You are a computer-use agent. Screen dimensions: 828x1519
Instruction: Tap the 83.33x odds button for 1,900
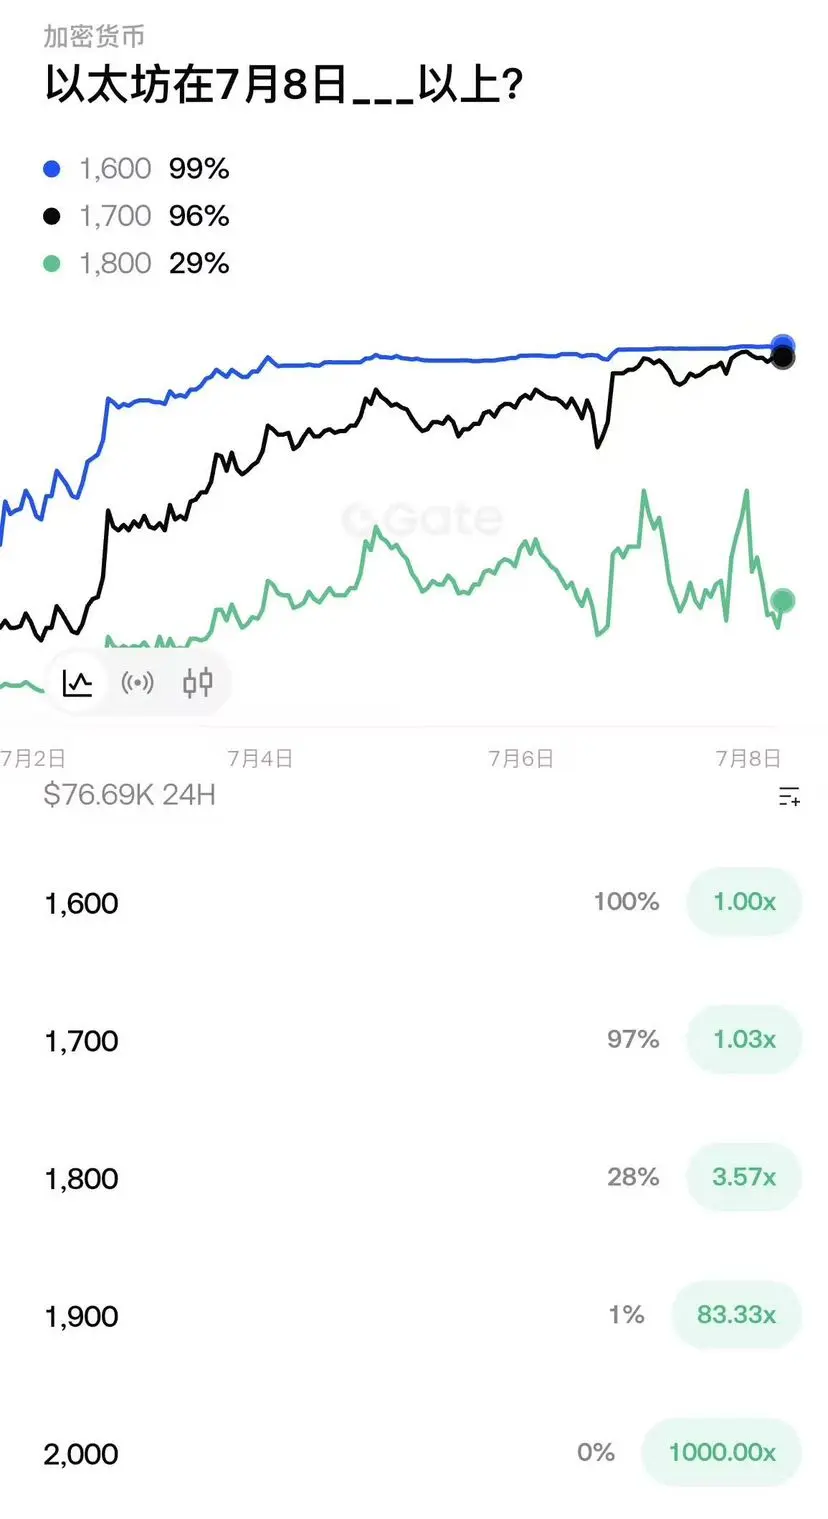(x=736, y=1315)
